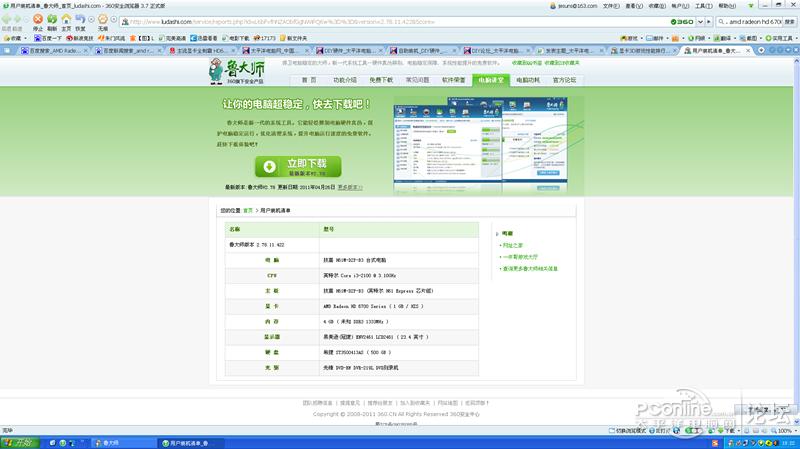
Task: Open the 电影下载 bookmark
Action: coord(235,38)
